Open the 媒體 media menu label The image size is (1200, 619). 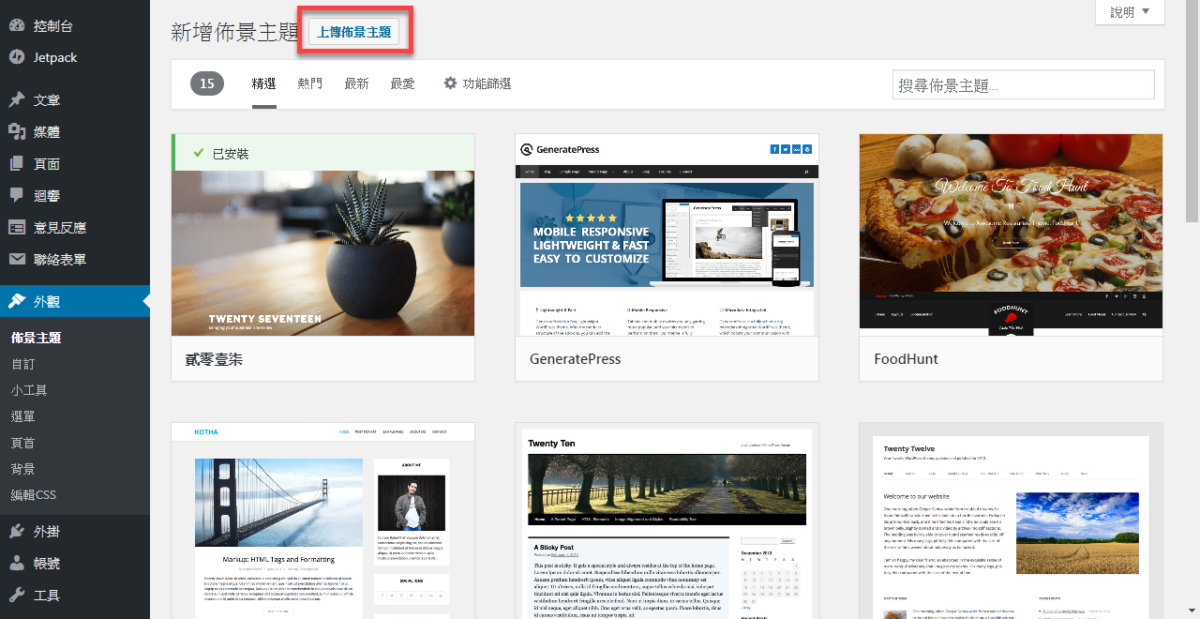(x=46, y=132)
